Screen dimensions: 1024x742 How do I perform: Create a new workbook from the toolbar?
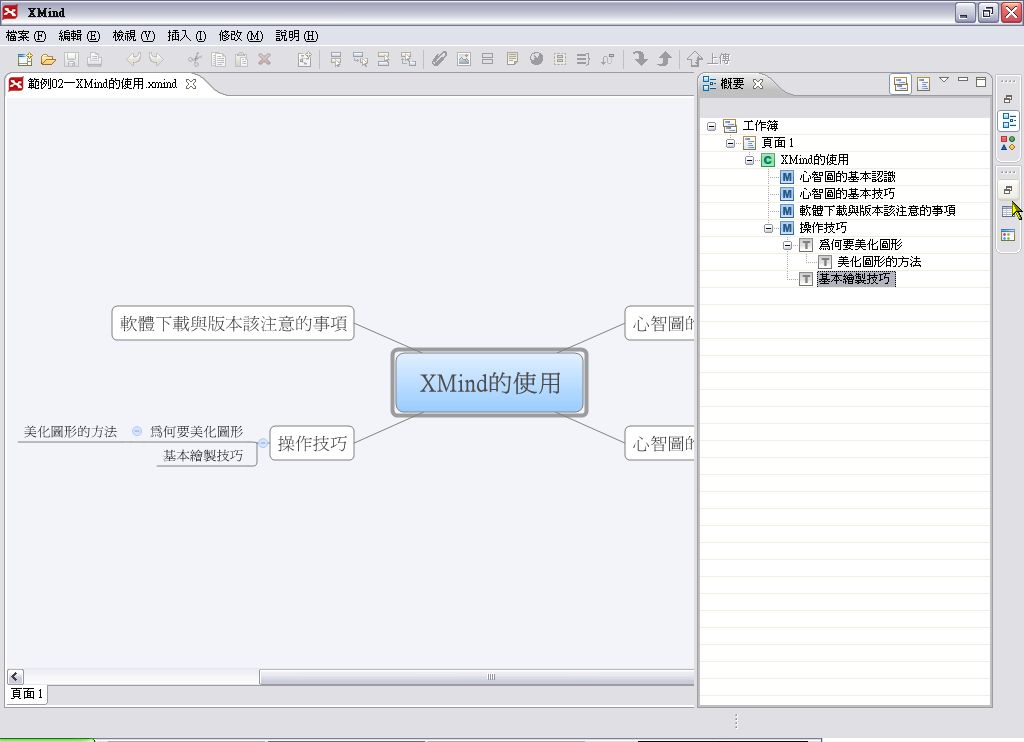pyautogui.click(x=25, y=59)
